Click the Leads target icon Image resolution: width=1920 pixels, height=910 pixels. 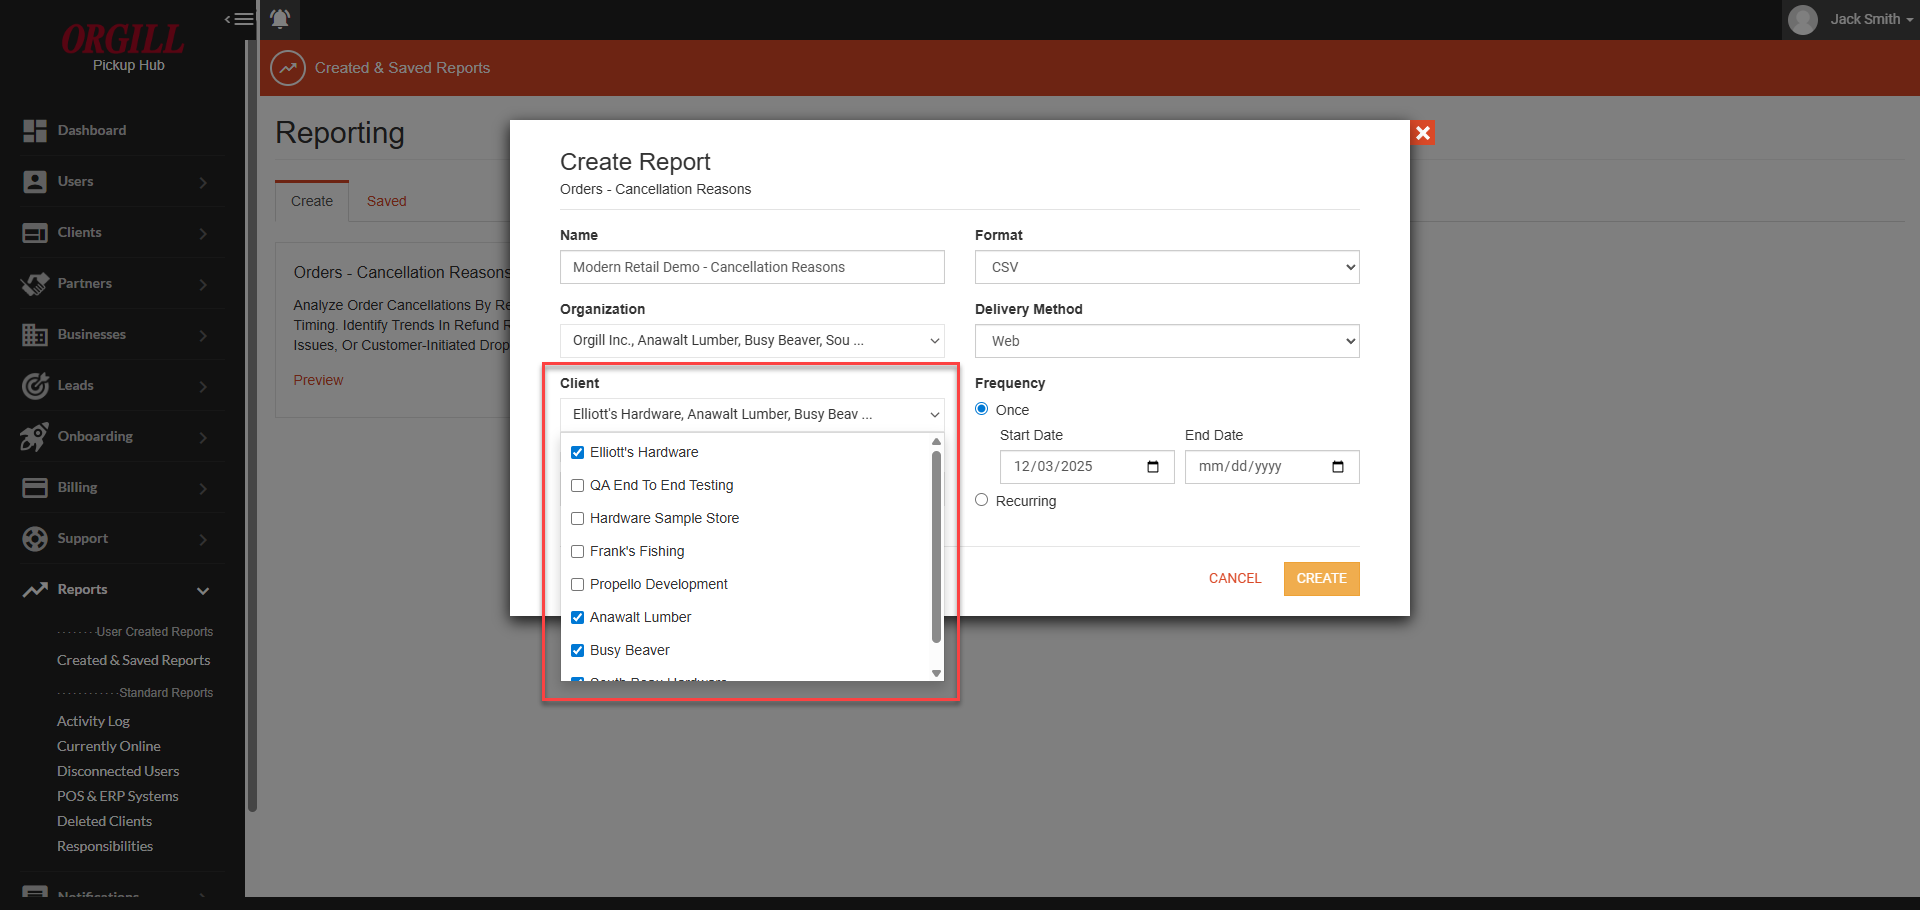(x=35, y=386)
